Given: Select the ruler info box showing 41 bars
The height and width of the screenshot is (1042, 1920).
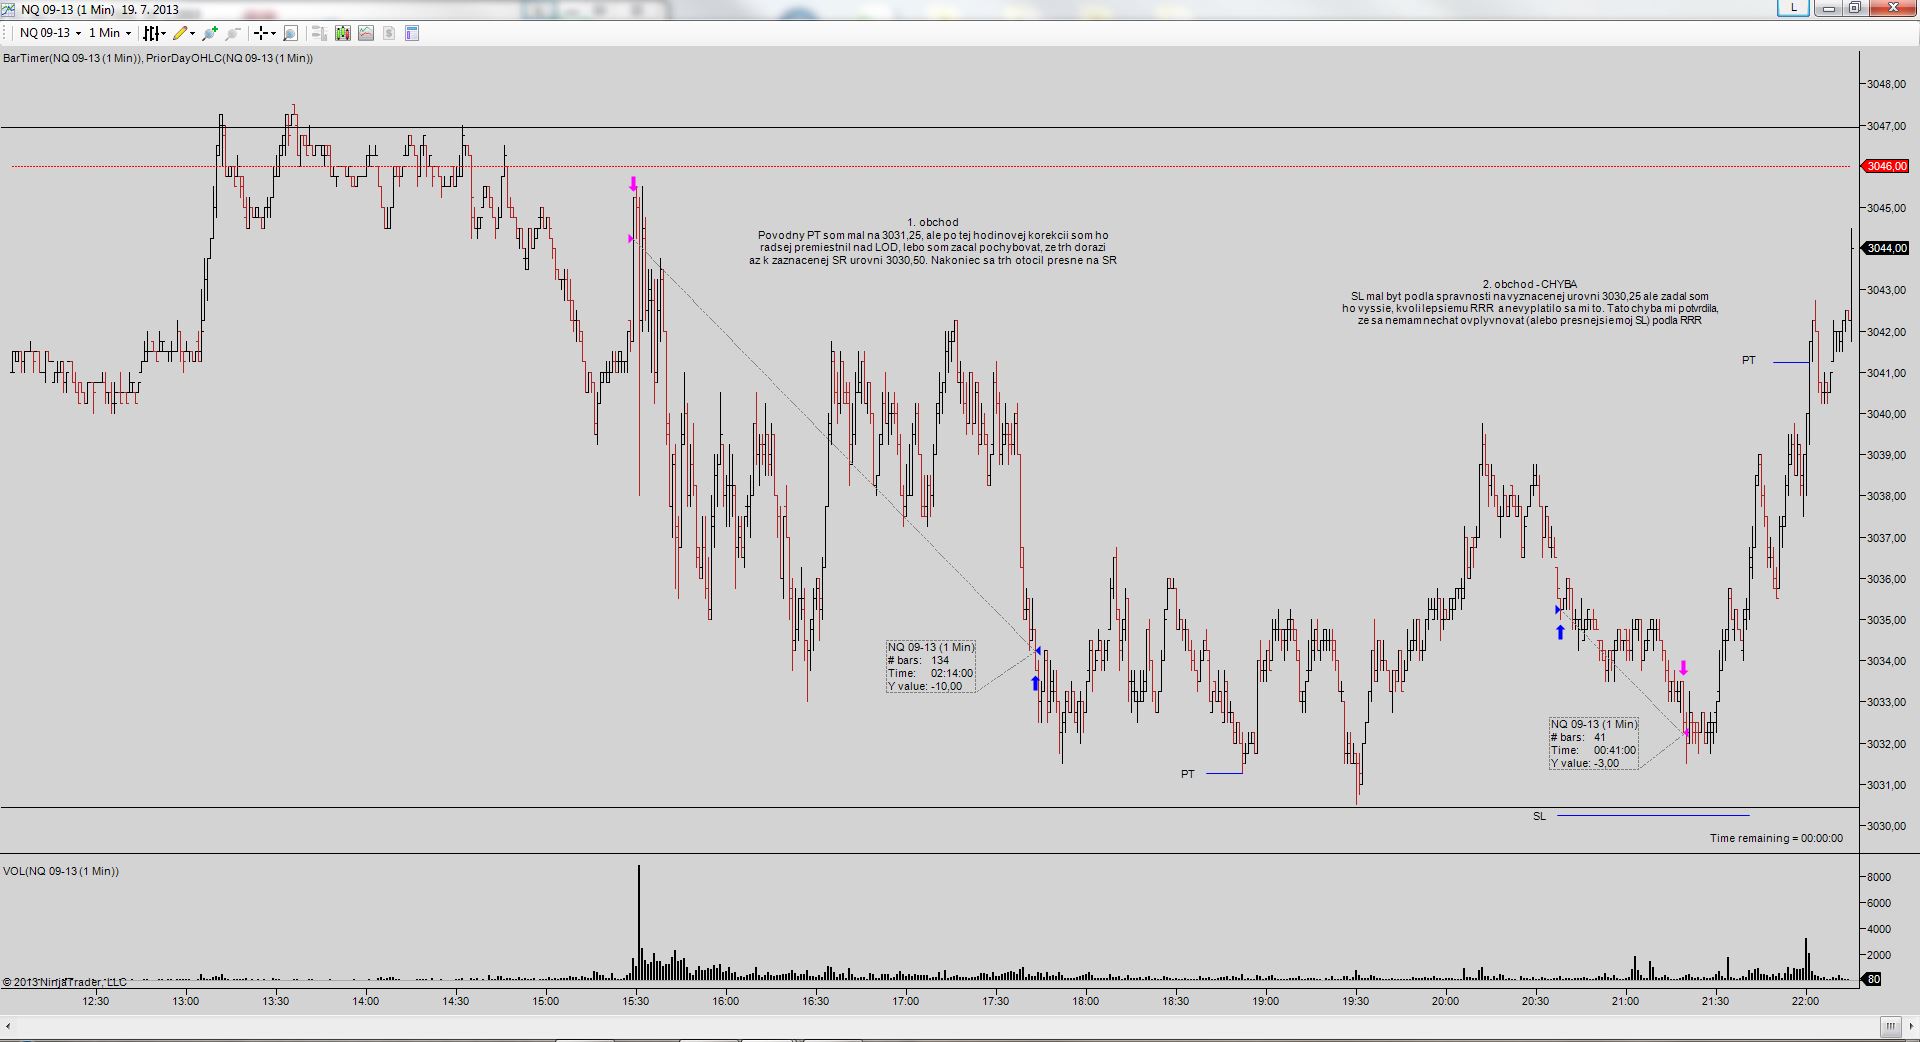Looking at the screenshot, I should pos(1594,744).
